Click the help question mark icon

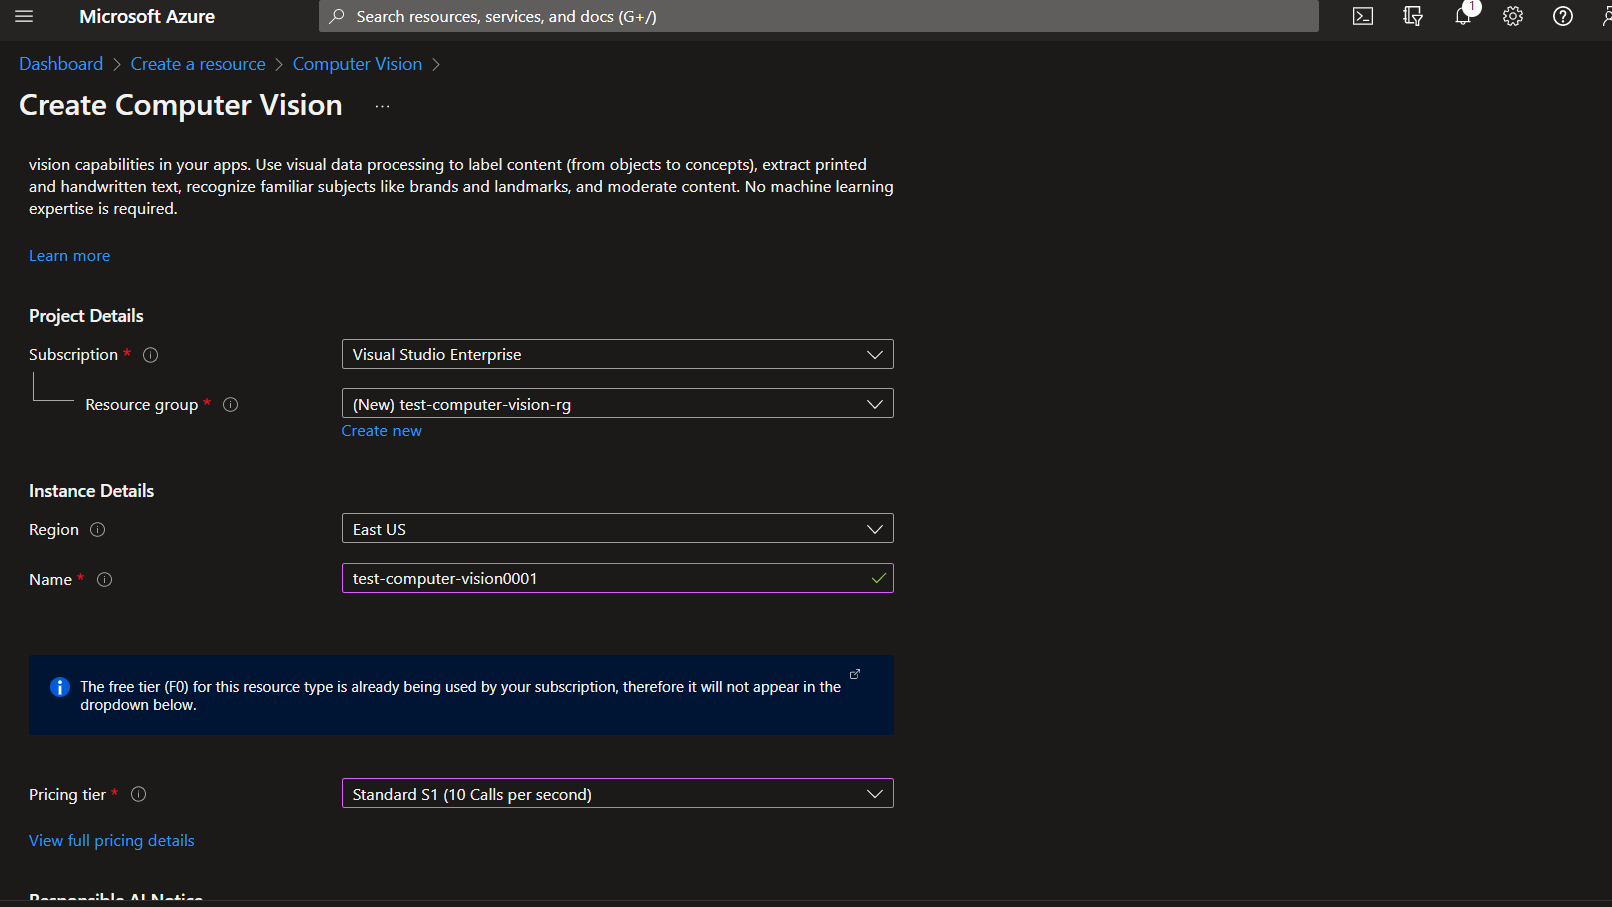click(1562, 16)
